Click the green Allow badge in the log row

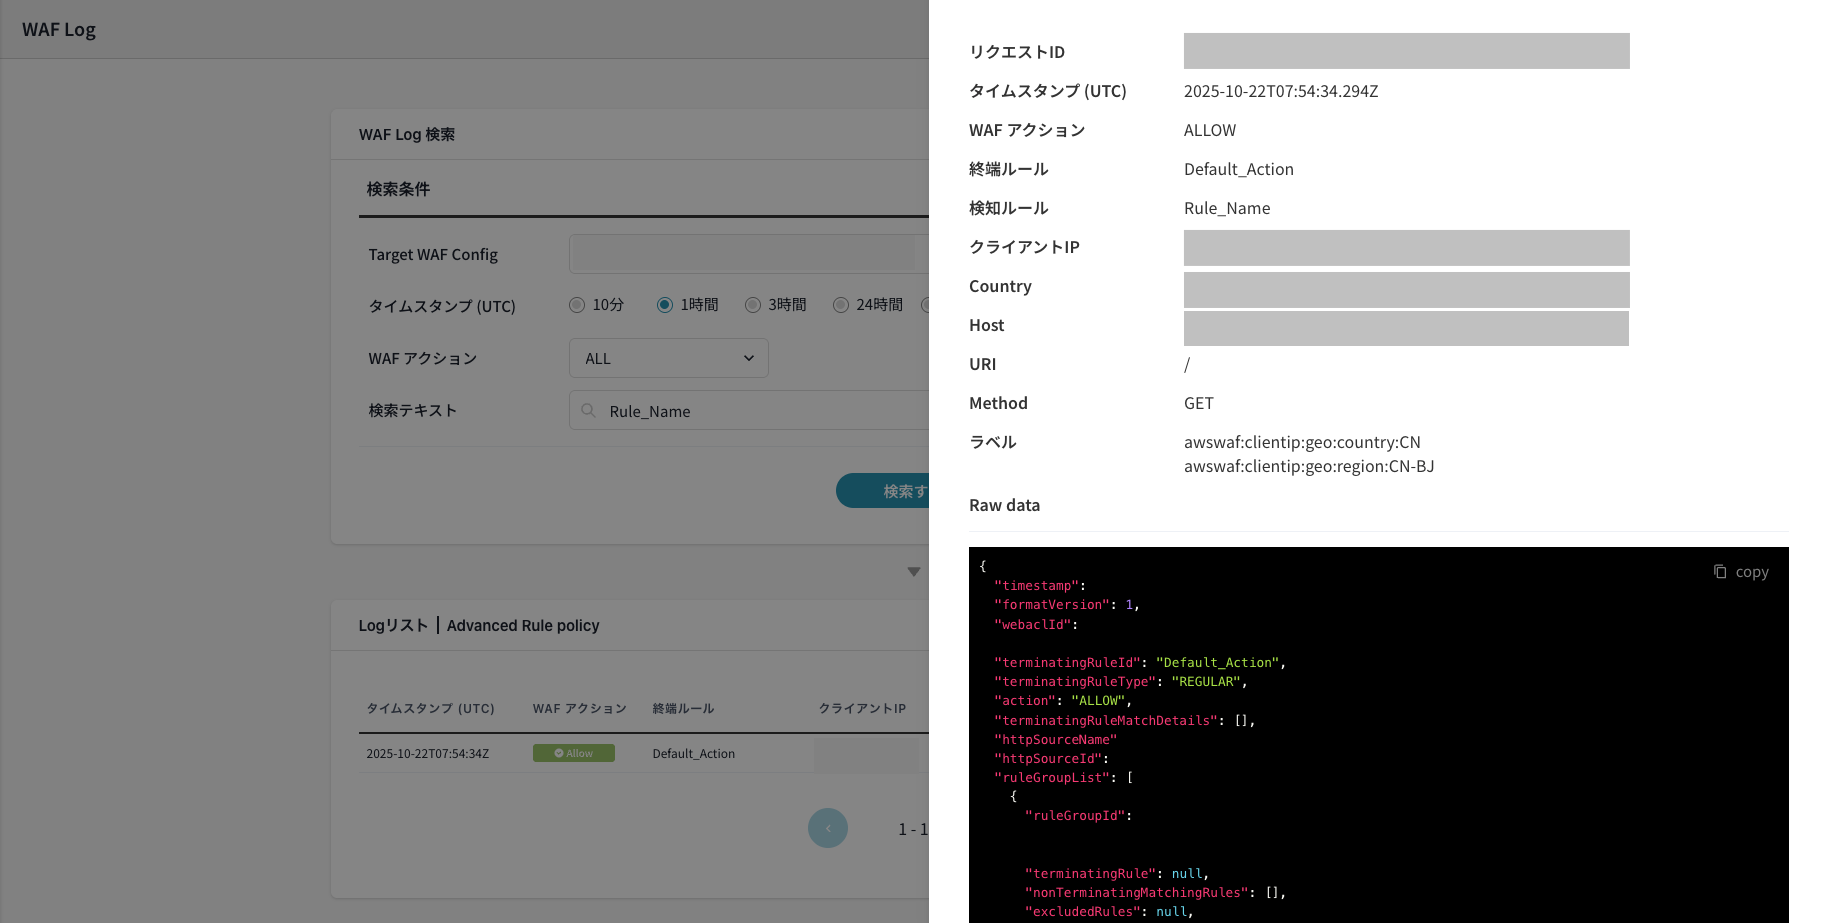coord(573,753)
